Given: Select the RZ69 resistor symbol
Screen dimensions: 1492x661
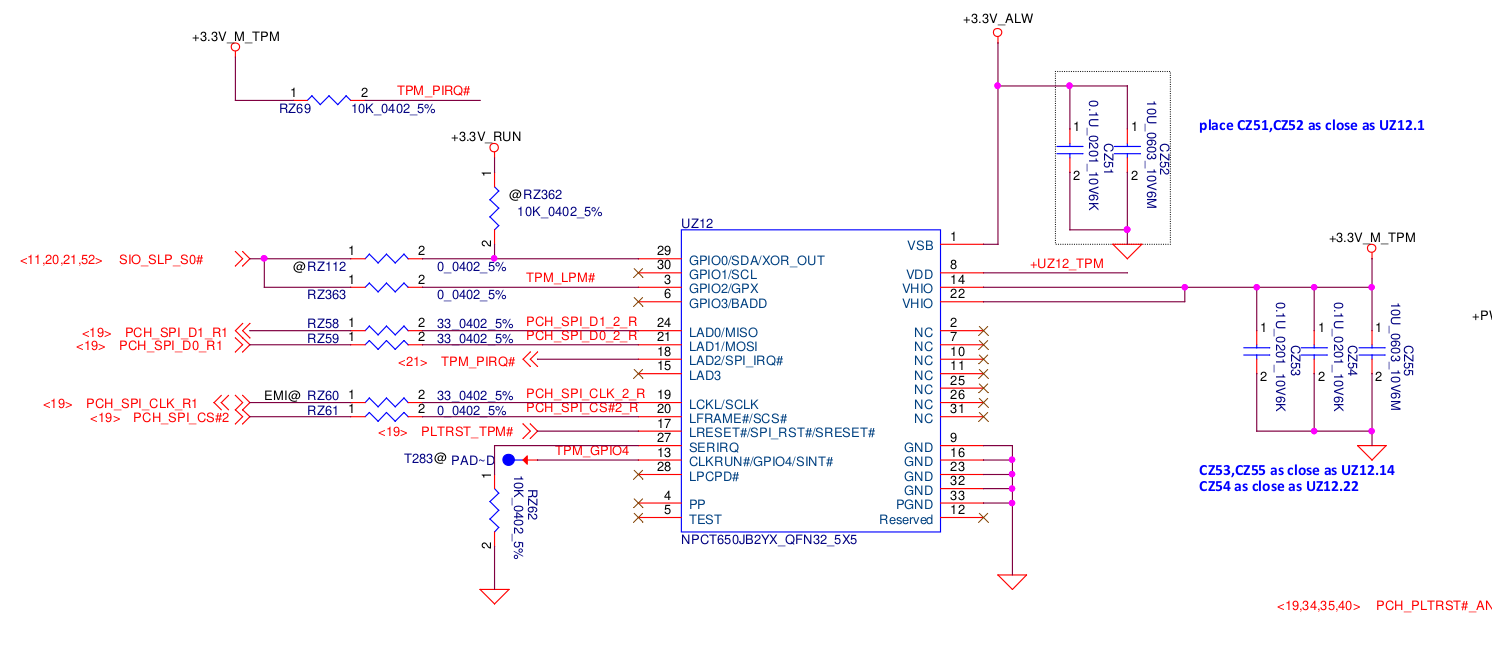Looking at the screenshot, I should [x=329, y=100].
